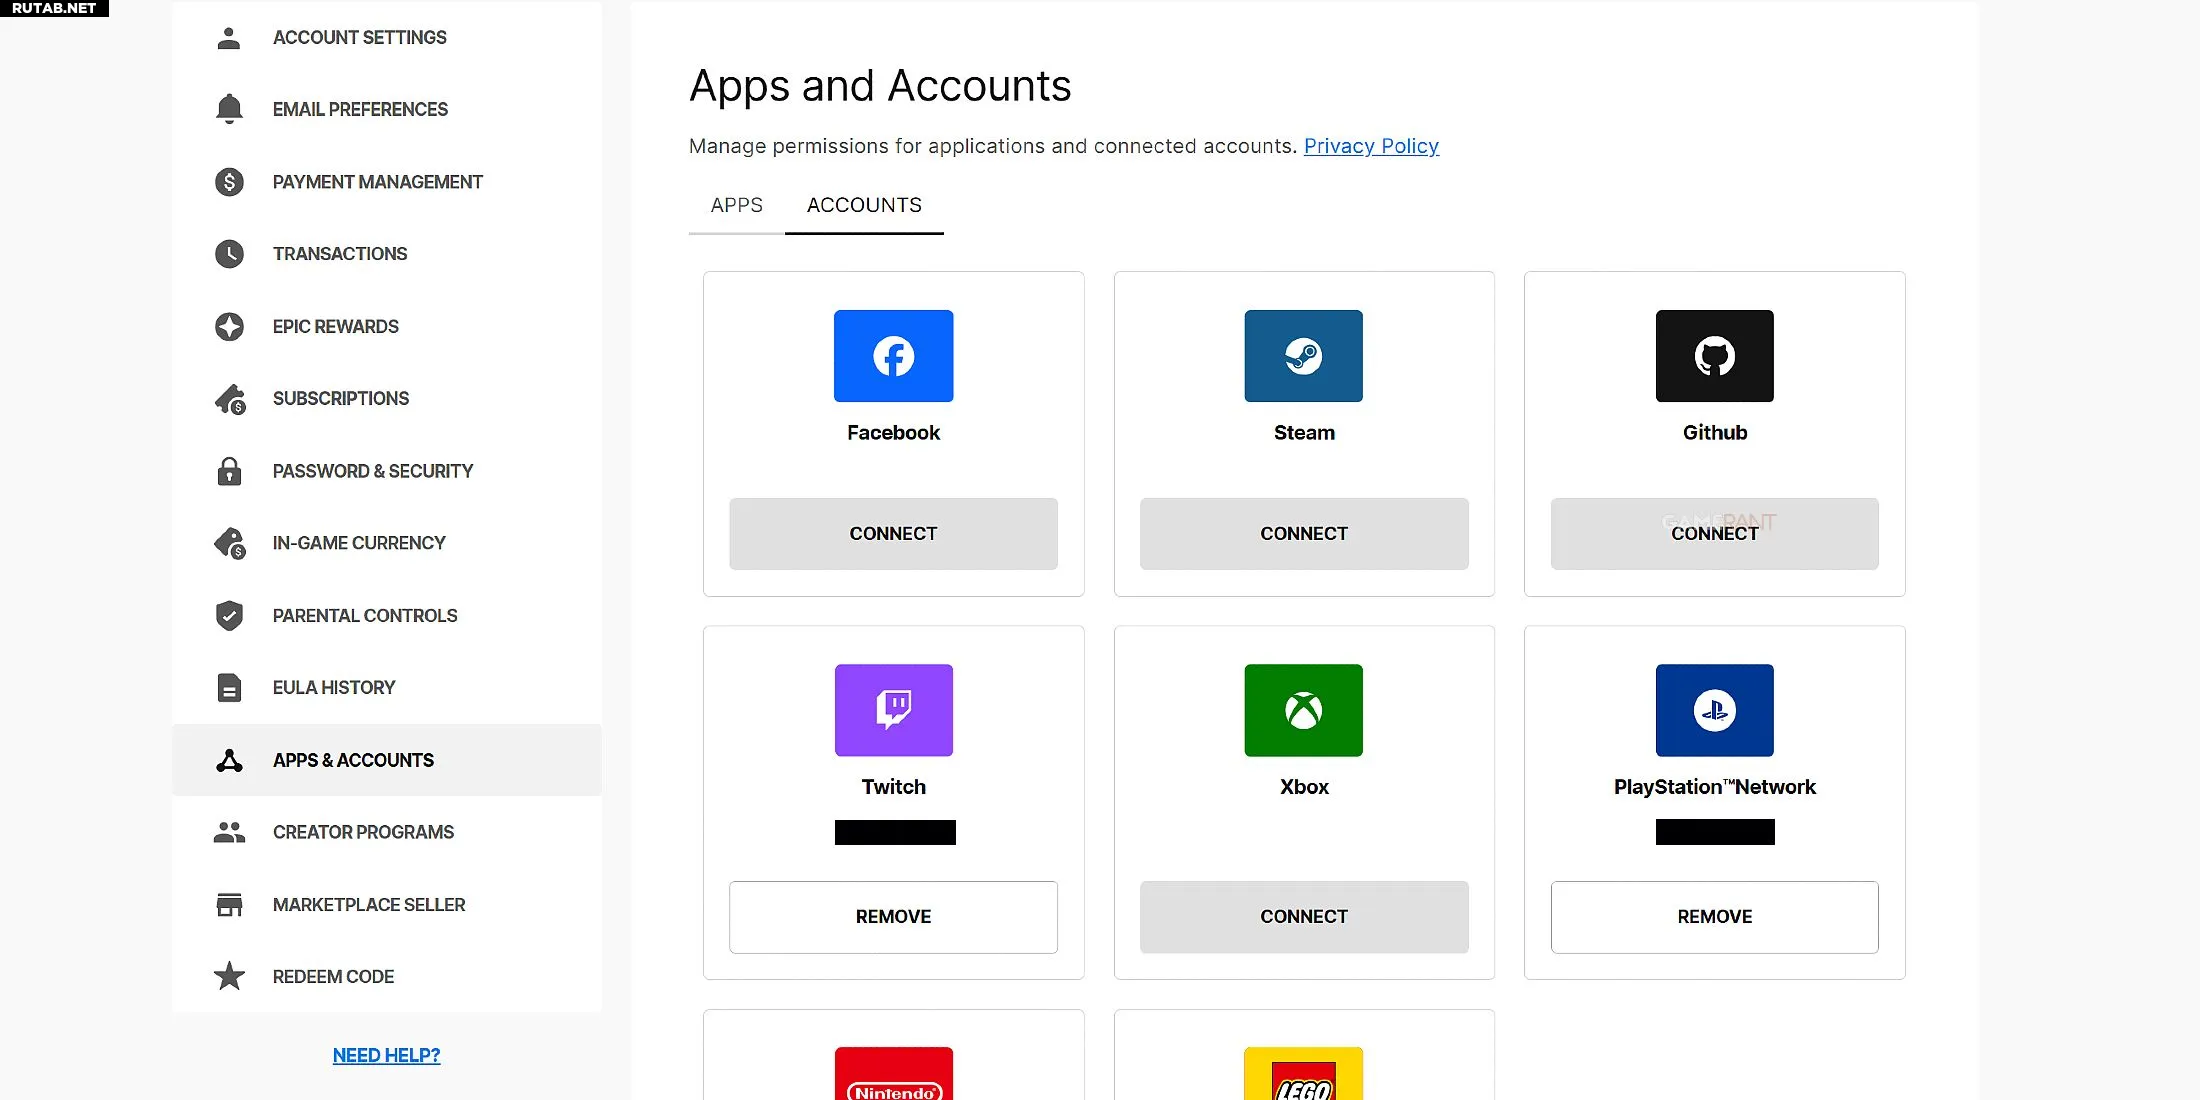
Task: Select the ACCOUNTS tab
Action: click(864, 205)
